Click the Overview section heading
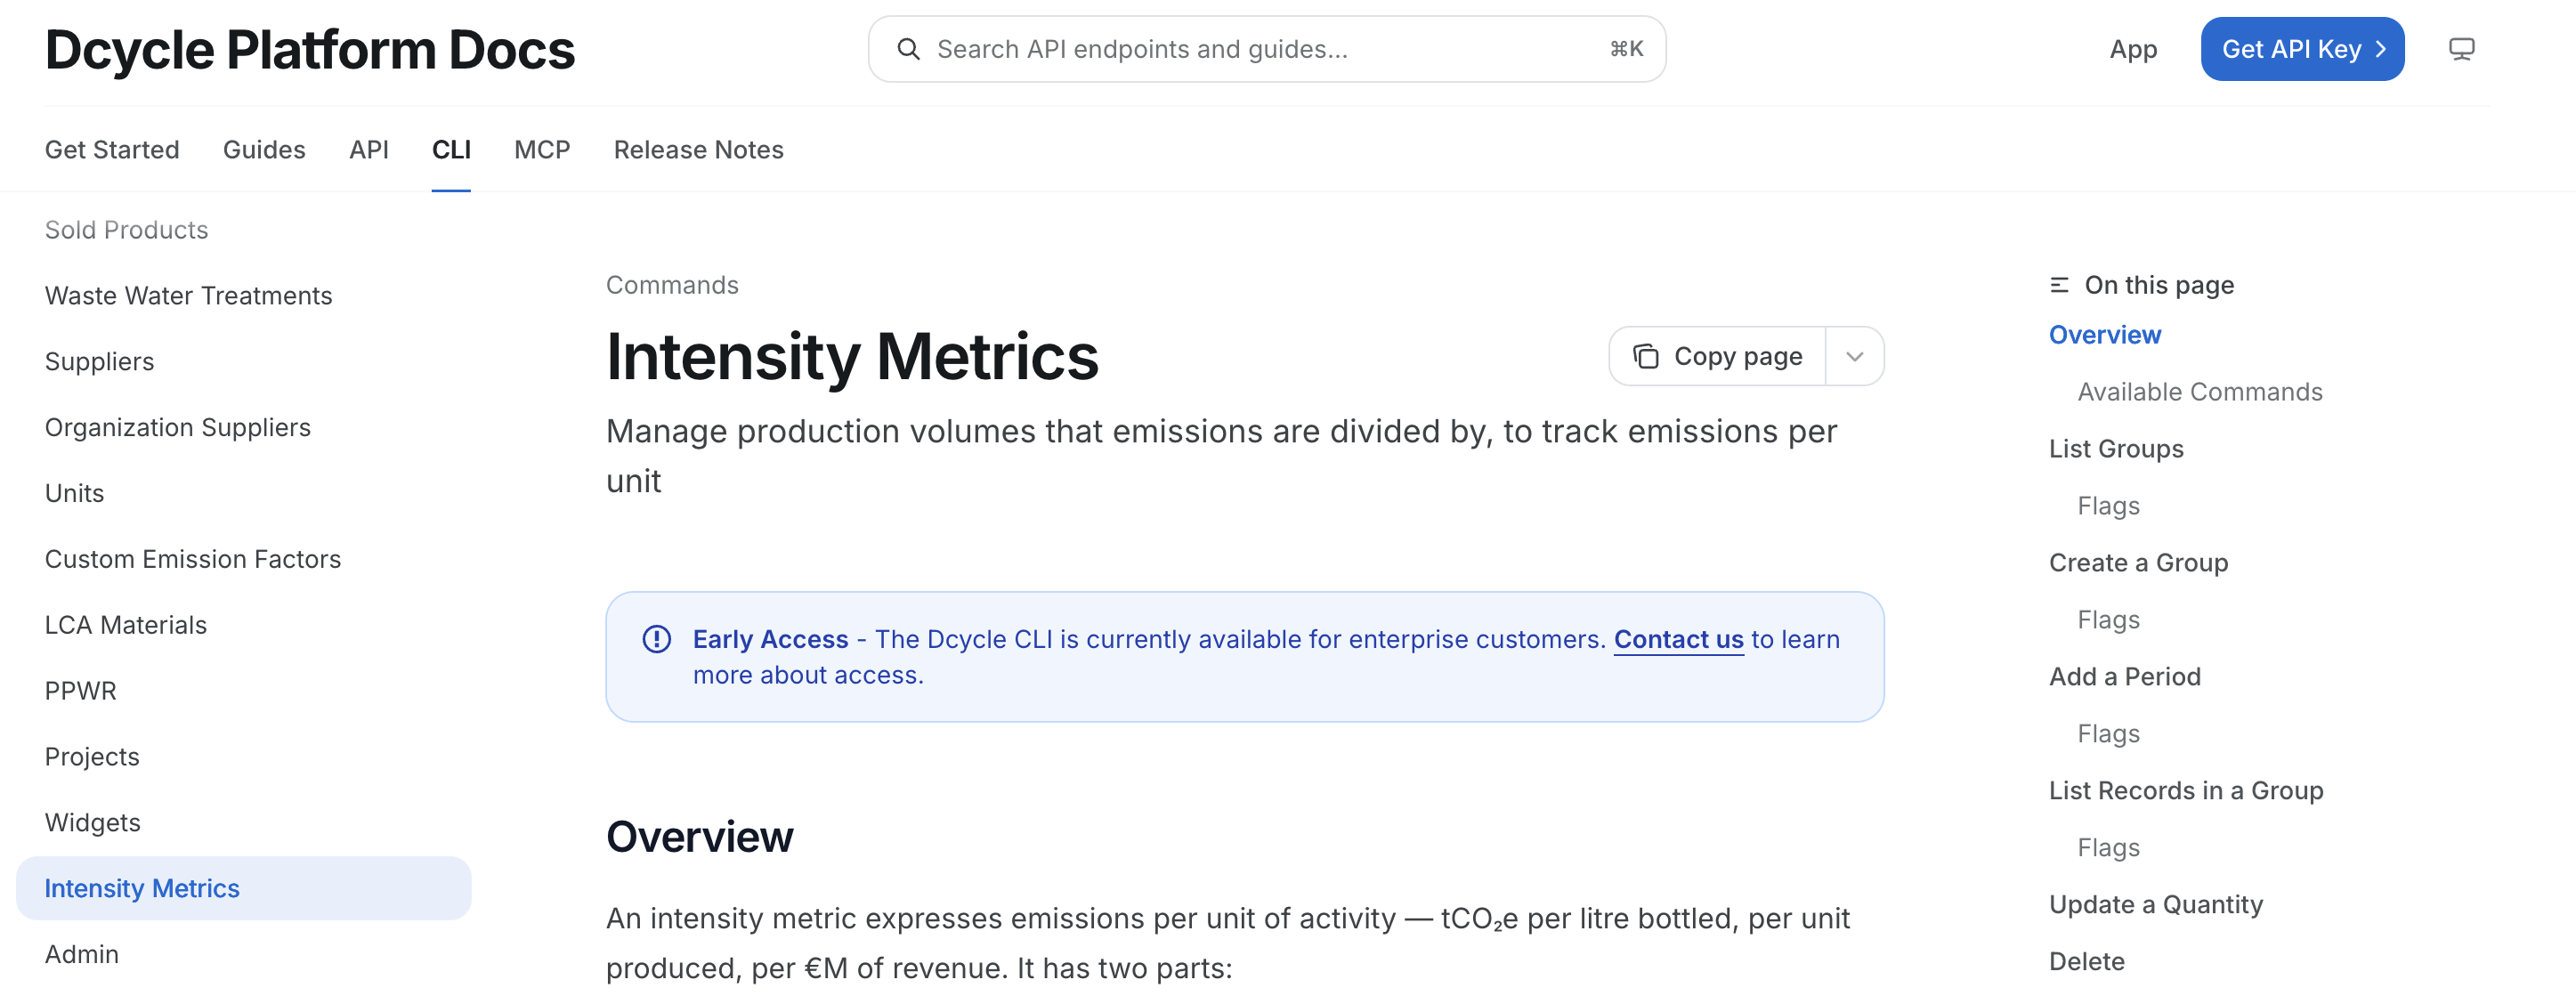This screenshot has height=1004, width=2576. (x=699, y=837)
